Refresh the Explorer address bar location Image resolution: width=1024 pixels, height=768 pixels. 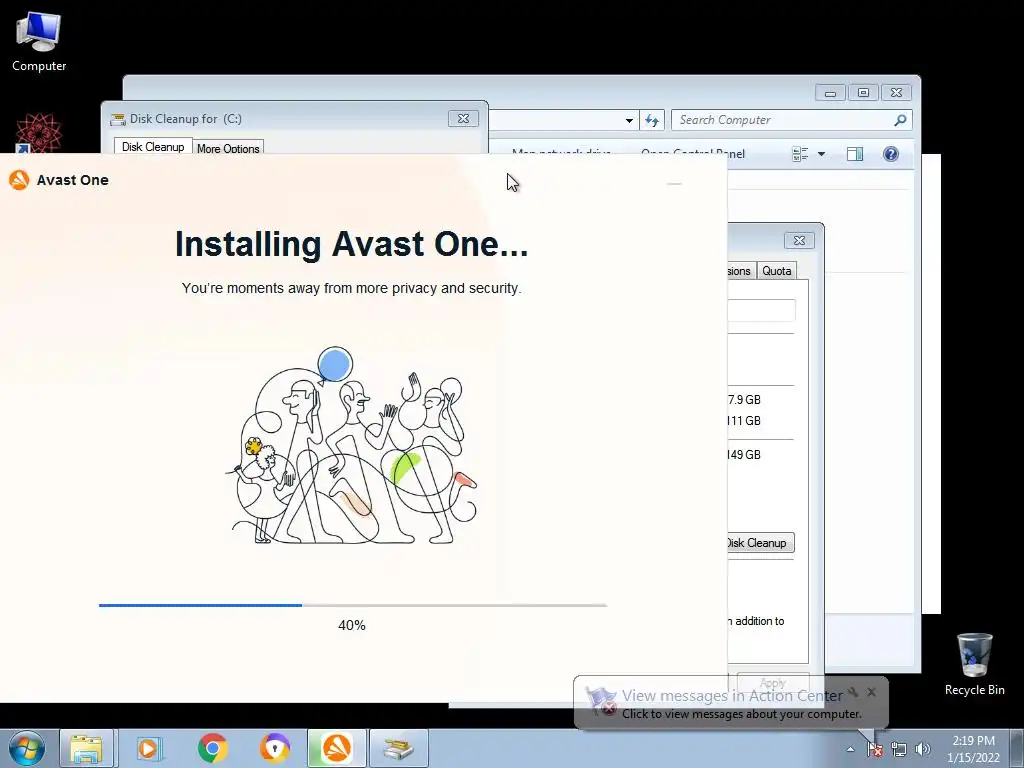point(652,120)
